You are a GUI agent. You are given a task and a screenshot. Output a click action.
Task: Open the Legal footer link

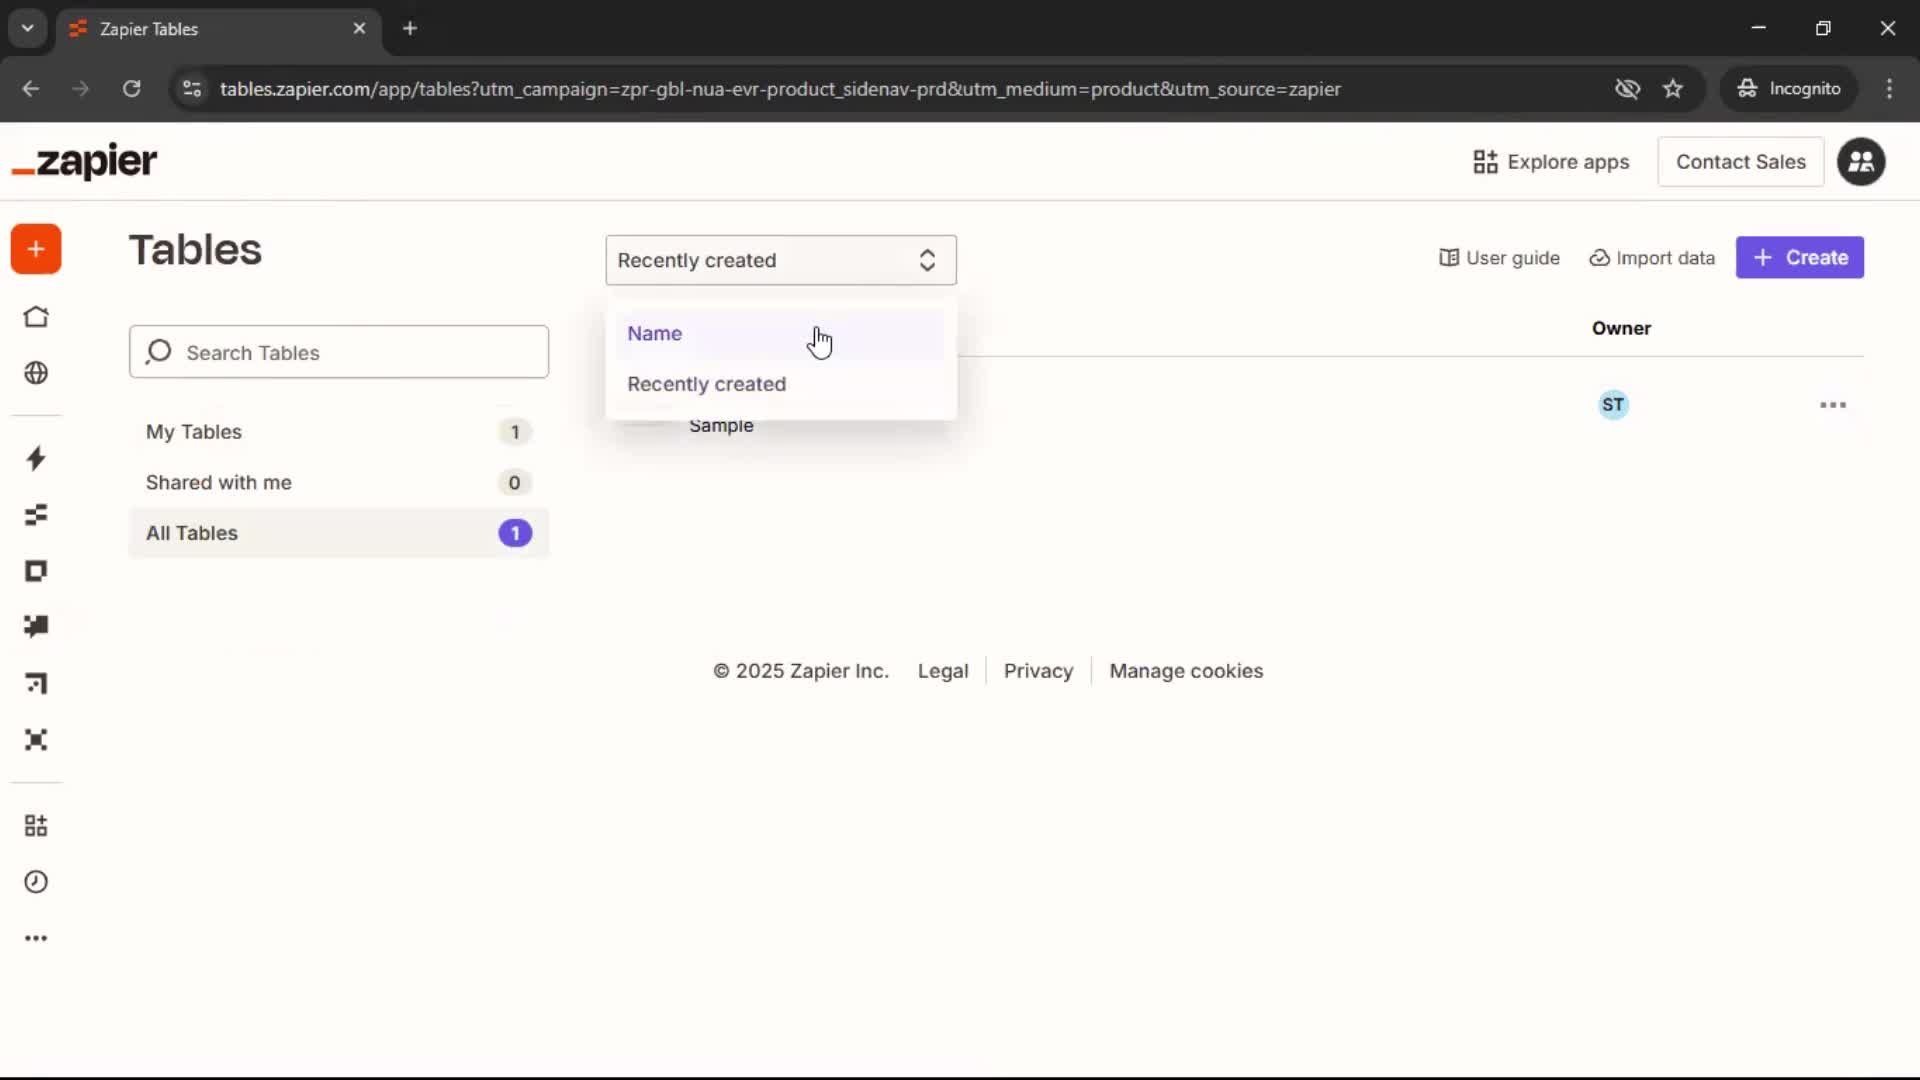(943, 671)
